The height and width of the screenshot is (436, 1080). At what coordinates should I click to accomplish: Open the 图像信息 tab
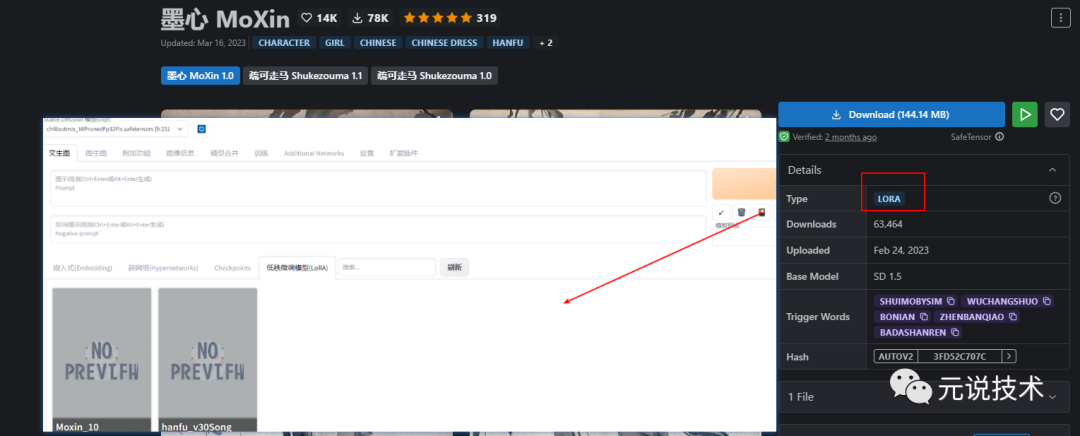[180, 153]
